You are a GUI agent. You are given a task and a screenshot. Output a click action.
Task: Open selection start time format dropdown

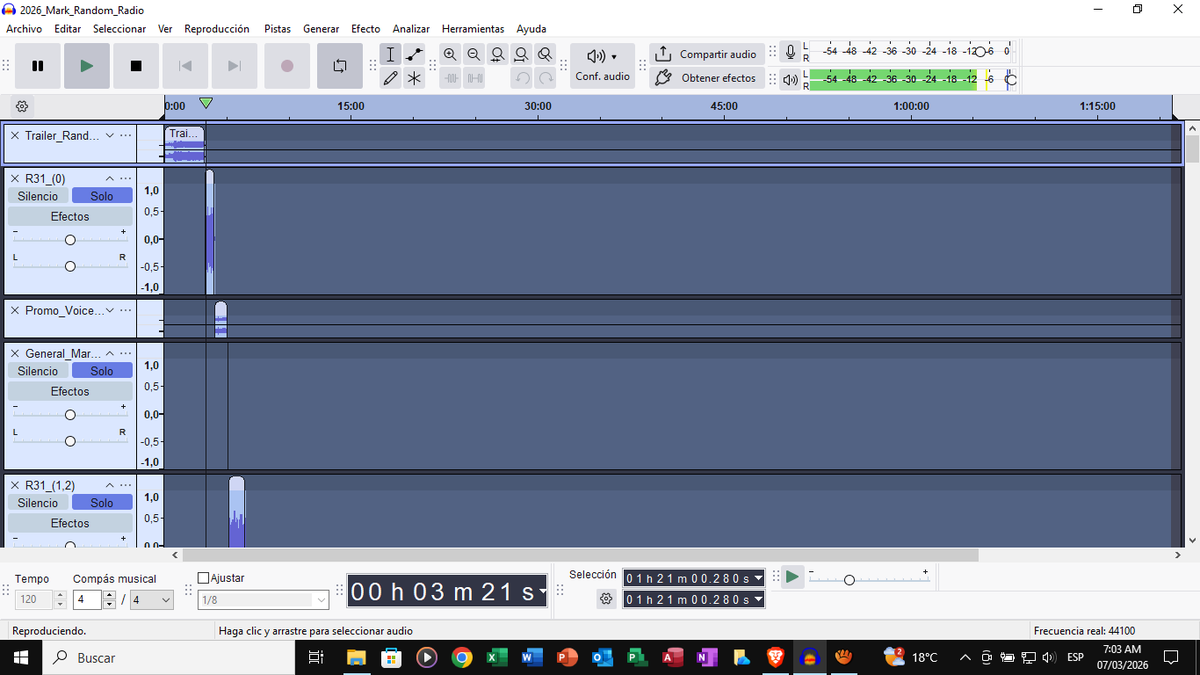tap(758, 578)
